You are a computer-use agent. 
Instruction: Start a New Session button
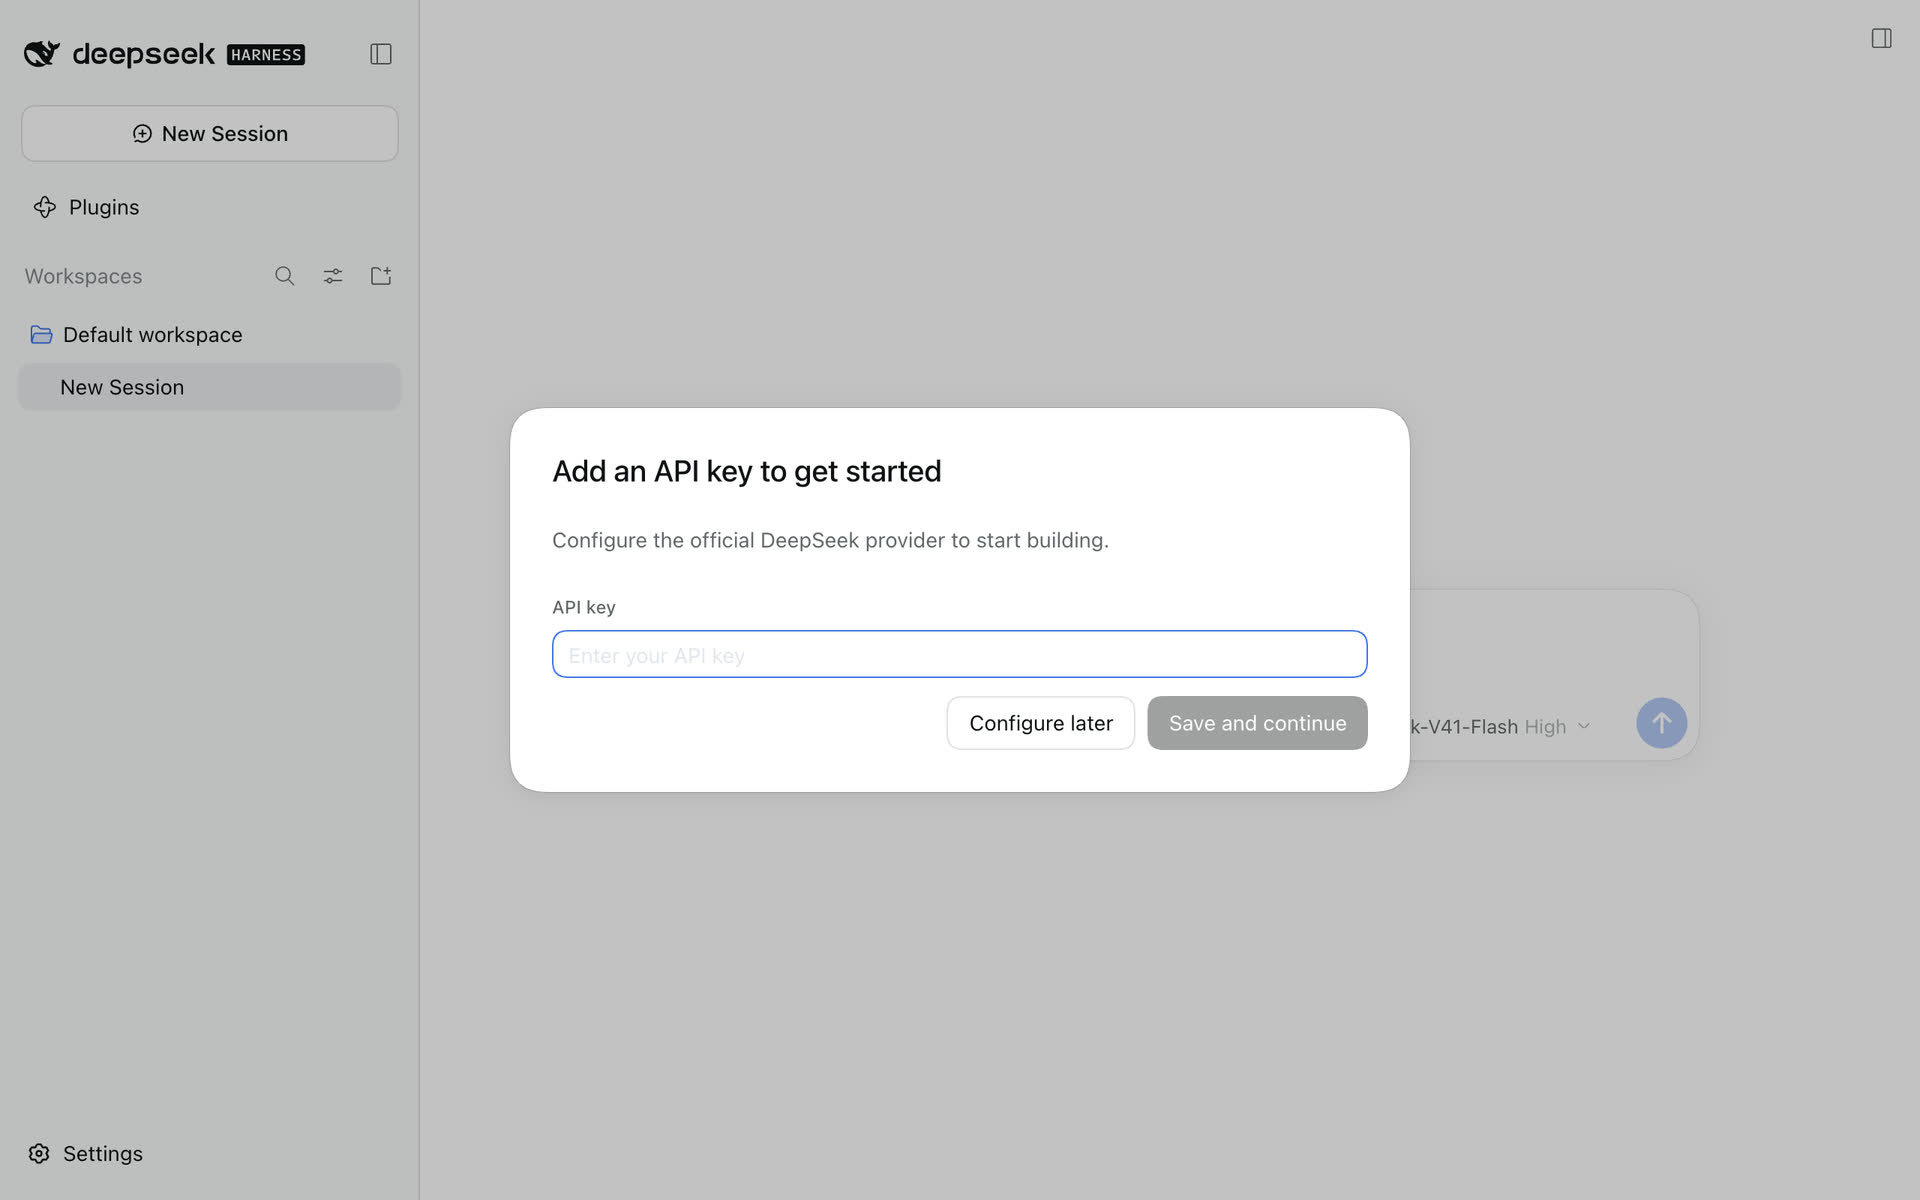(210, 134)
